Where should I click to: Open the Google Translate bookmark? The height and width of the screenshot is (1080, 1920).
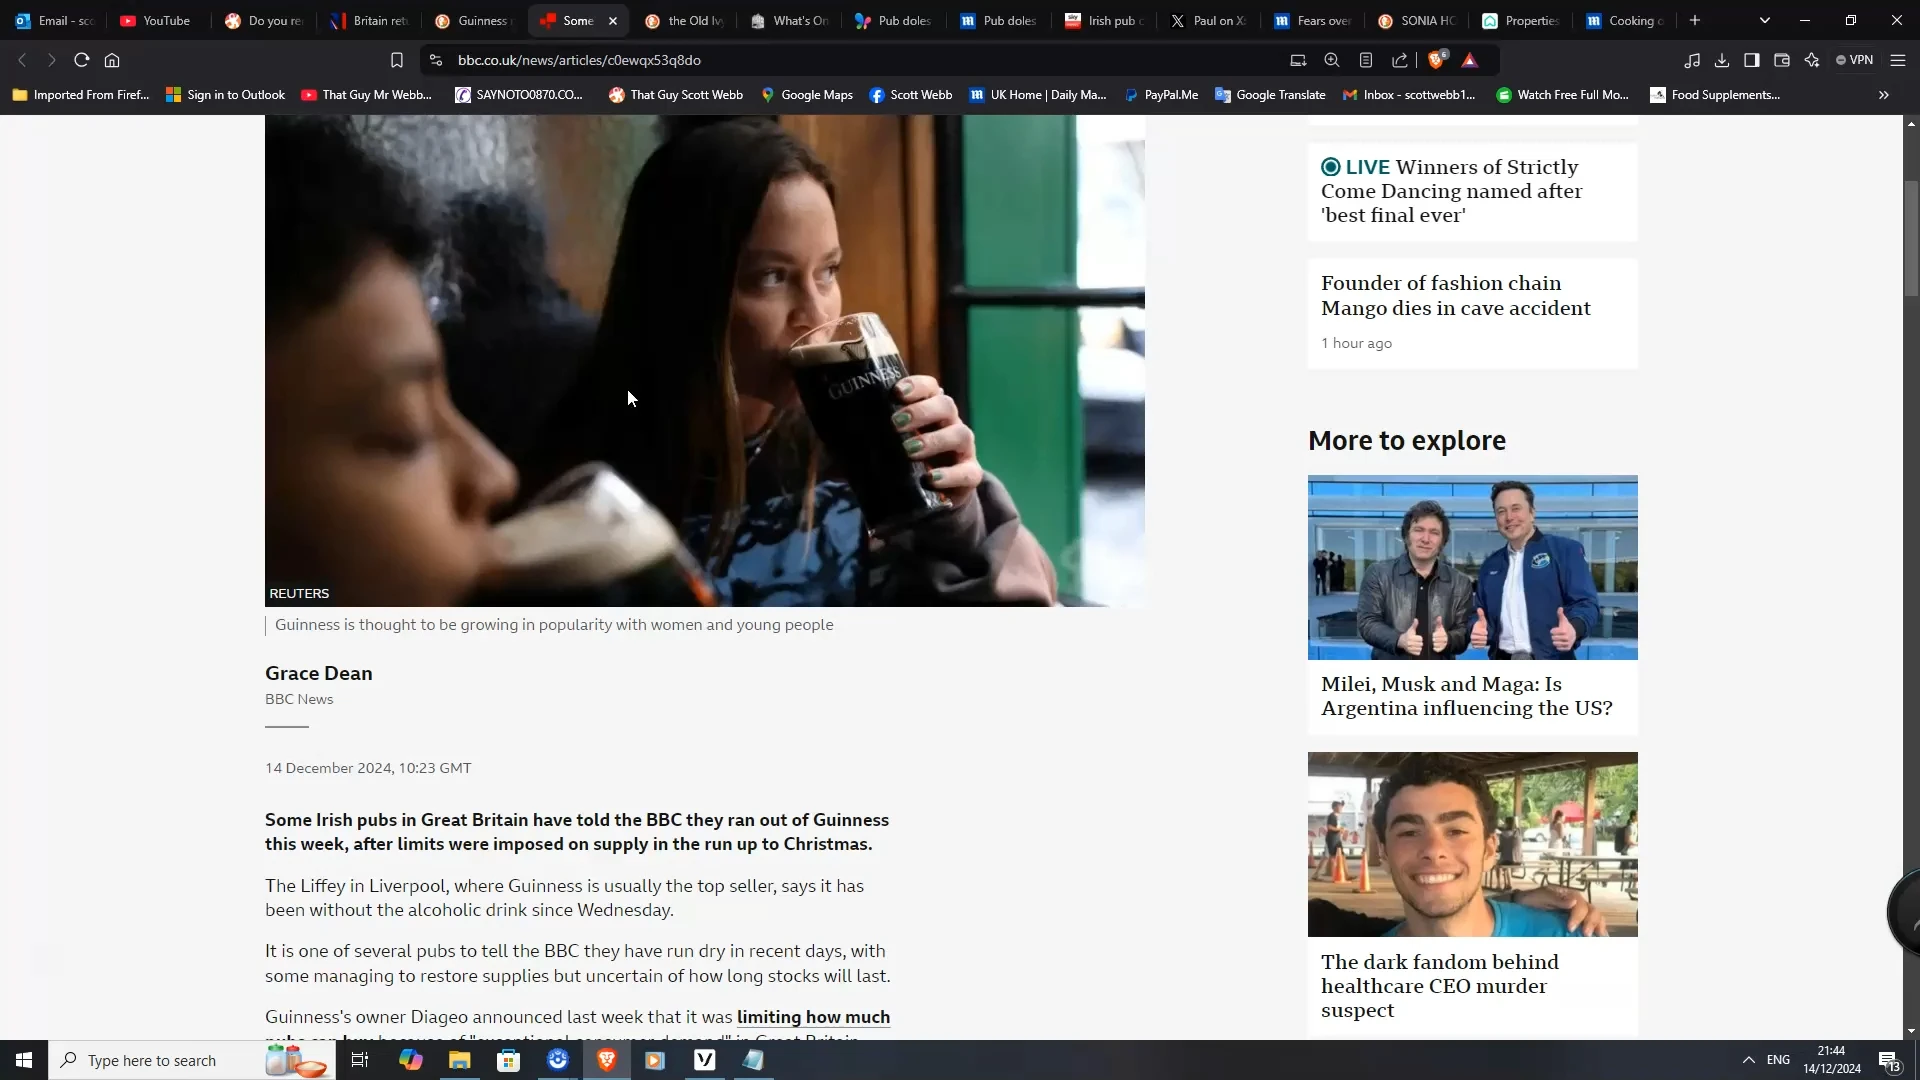[1270, 95]
